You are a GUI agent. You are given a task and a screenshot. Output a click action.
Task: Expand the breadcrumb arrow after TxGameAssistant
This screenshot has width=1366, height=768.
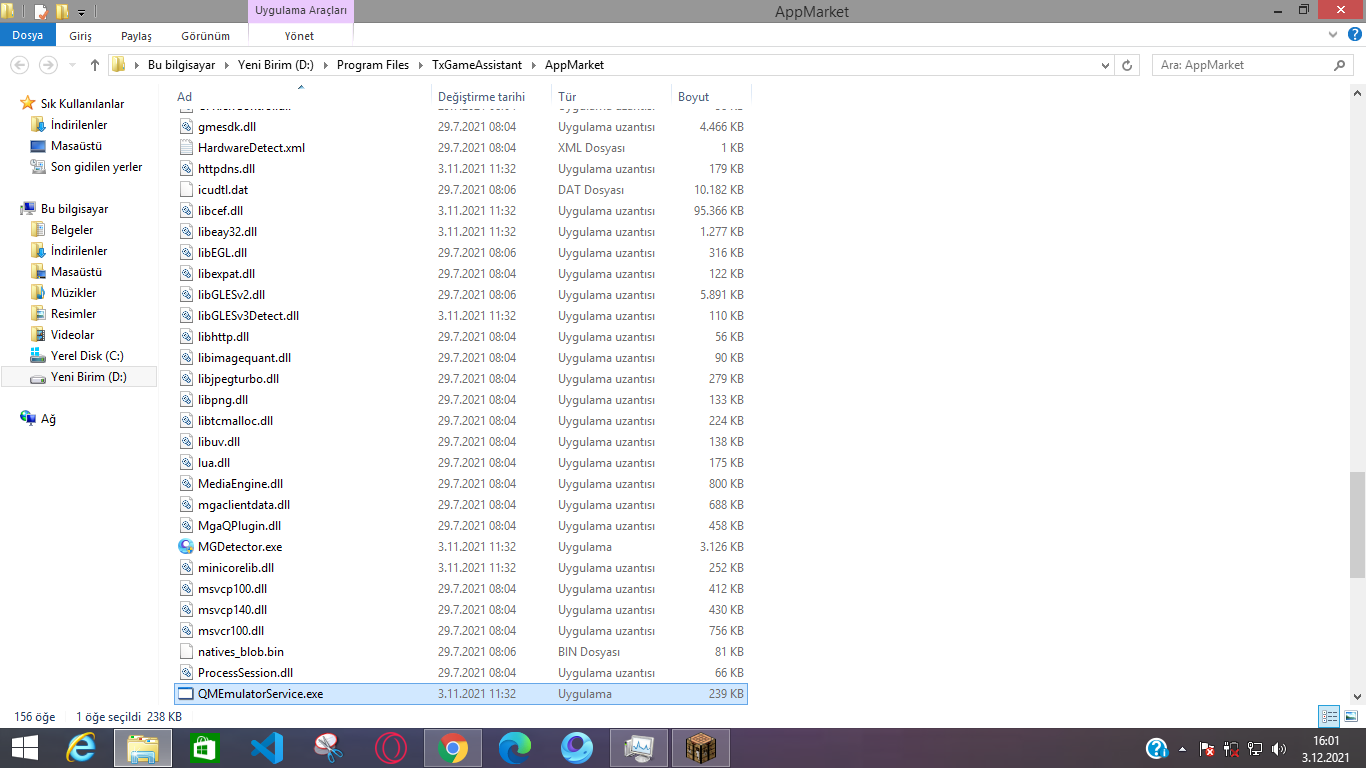(533, 65)
